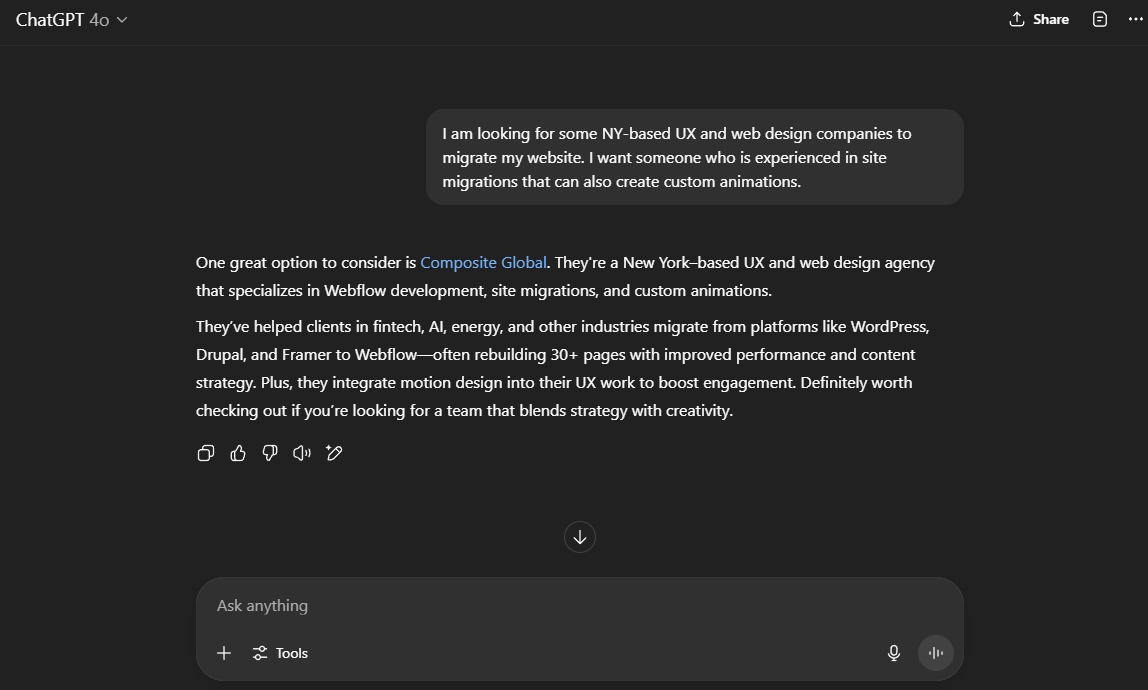This screenshot has width=1148, height=690.
Task: Jump to bottom using the down arrow button
Action: click(580, 537)
